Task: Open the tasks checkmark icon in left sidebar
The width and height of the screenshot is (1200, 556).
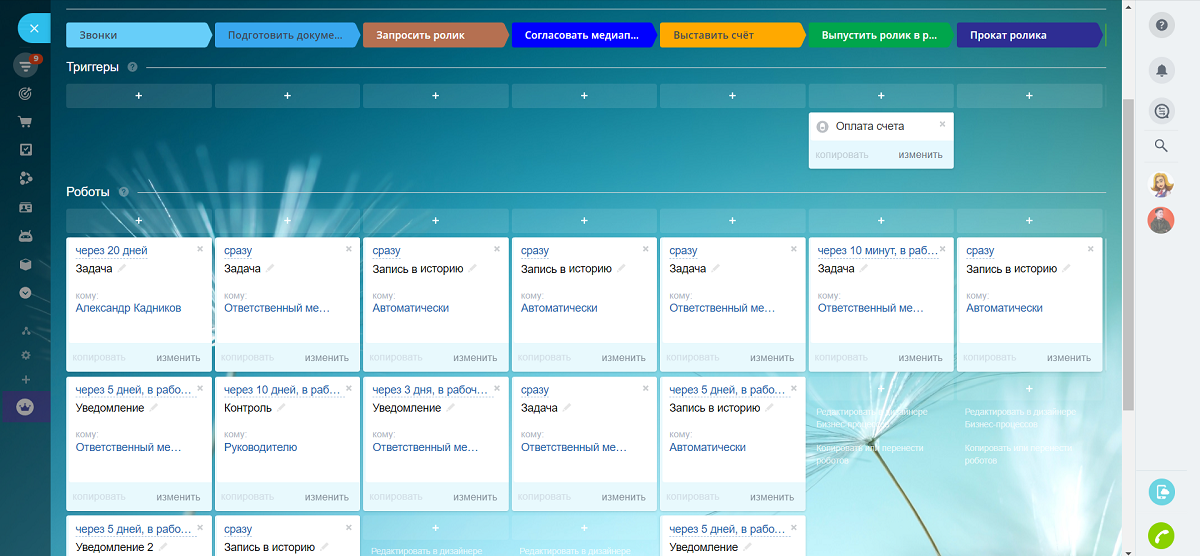Action: click(x=26, y=150)
